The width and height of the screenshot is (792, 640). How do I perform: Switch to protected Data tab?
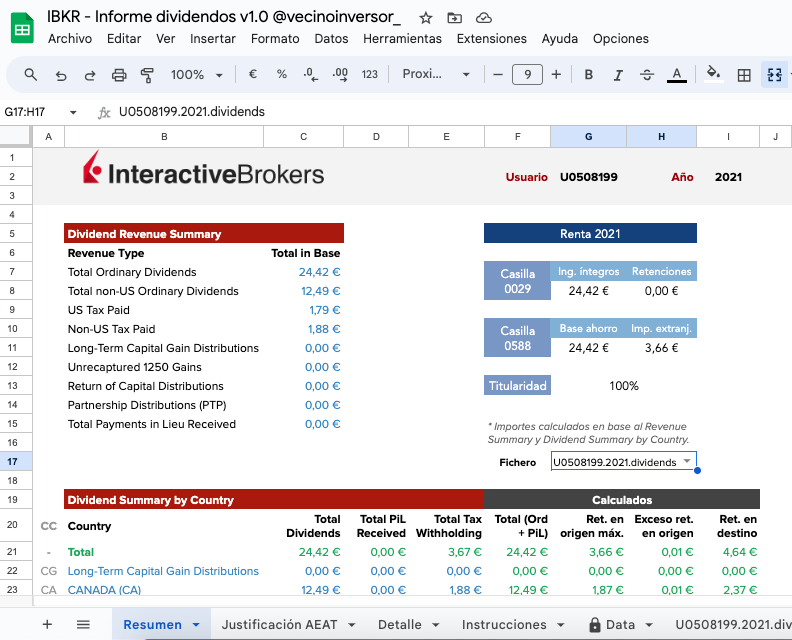pyautogui.click(x=612, y=625)
